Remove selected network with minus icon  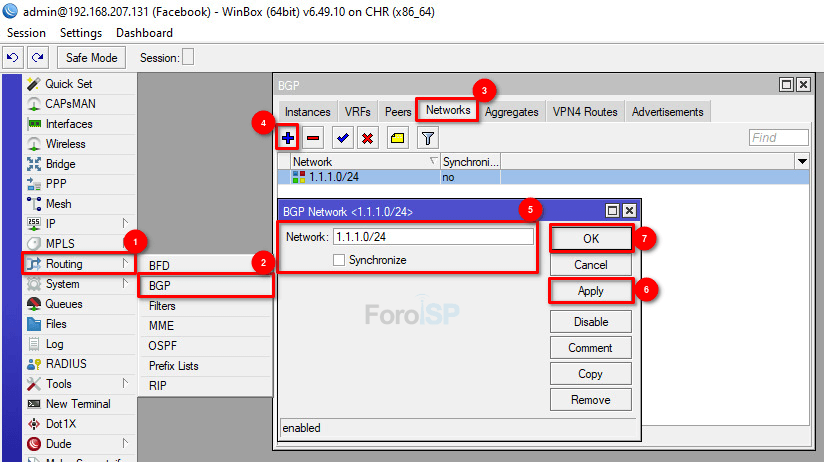pos(313,138)
